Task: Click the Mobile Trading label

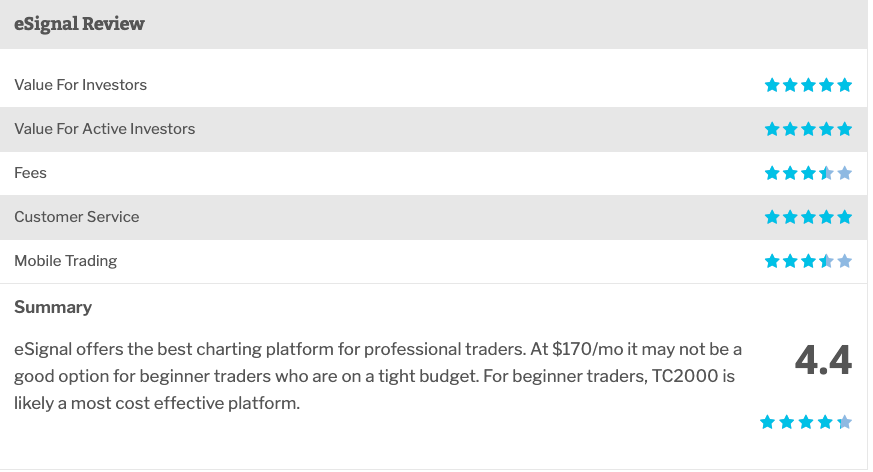Action: (66, 261)
